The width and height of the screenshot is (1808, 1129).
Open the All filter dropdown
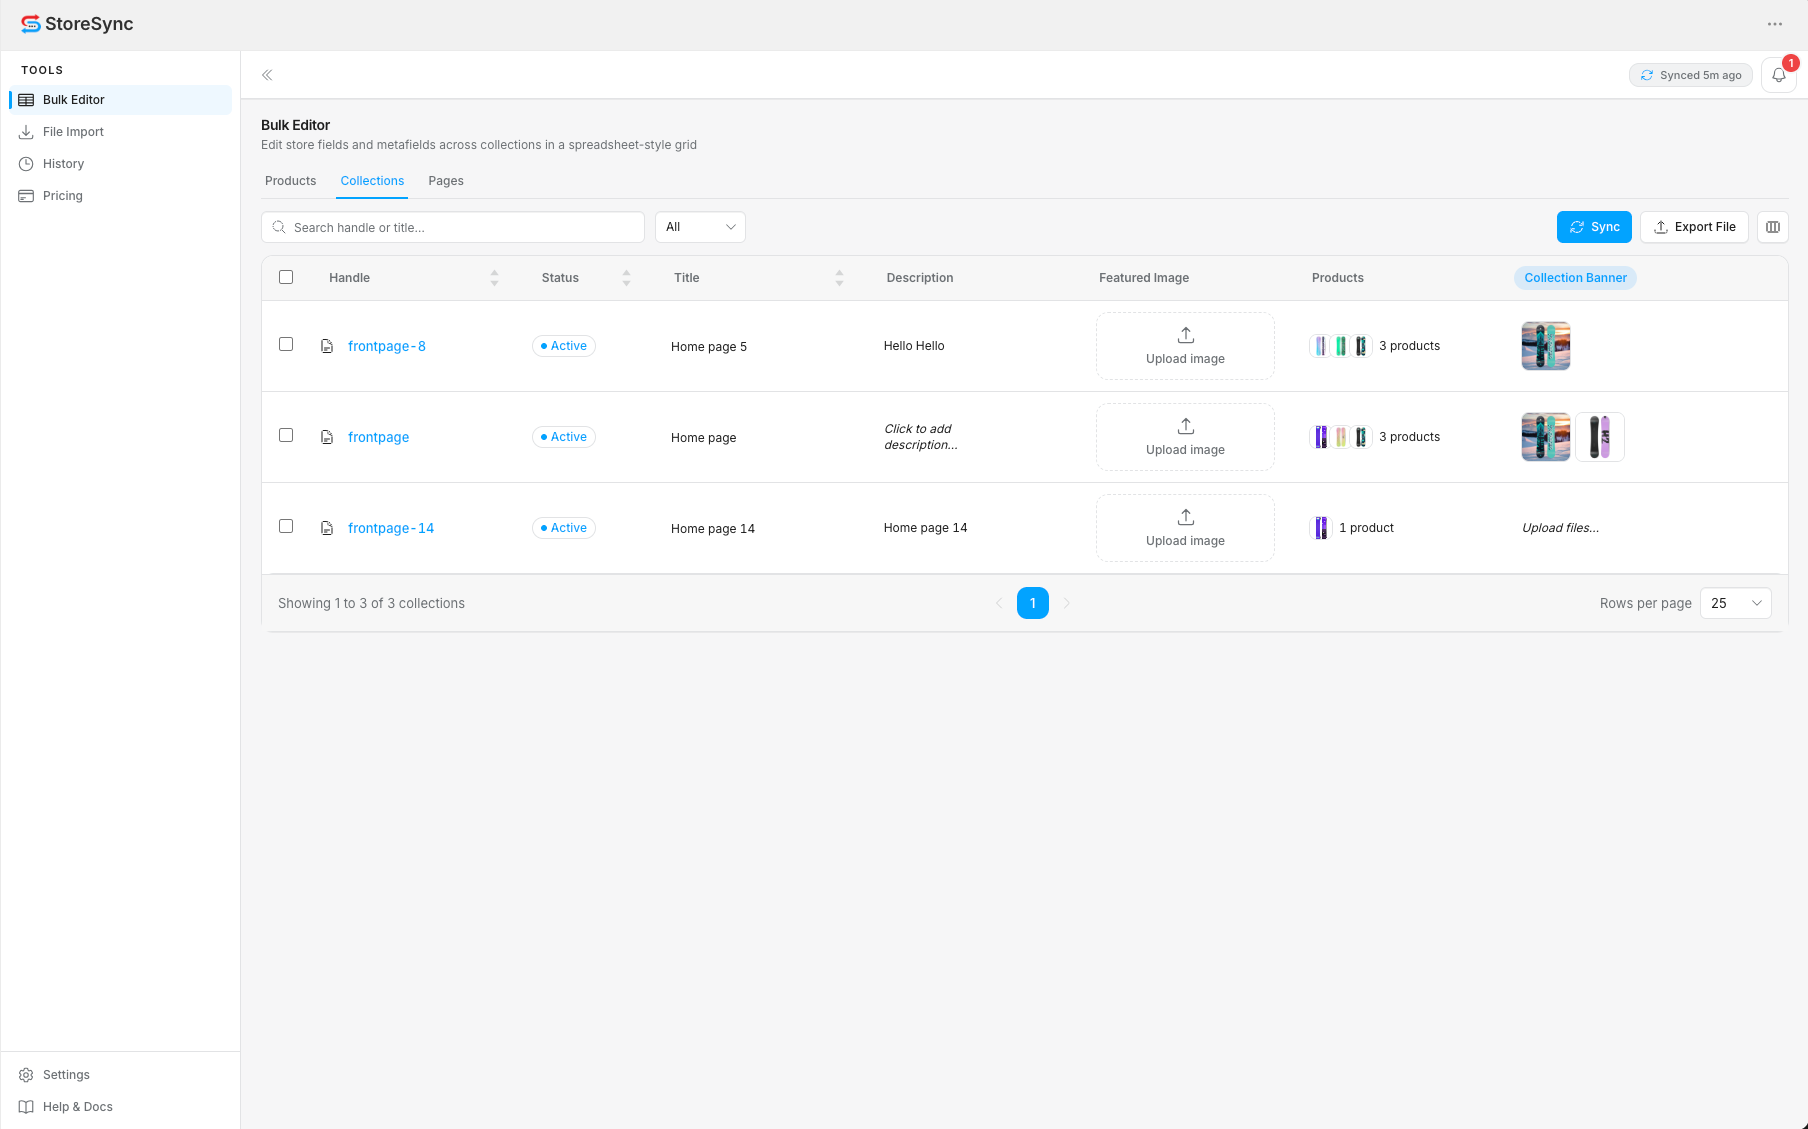point(700,227)
